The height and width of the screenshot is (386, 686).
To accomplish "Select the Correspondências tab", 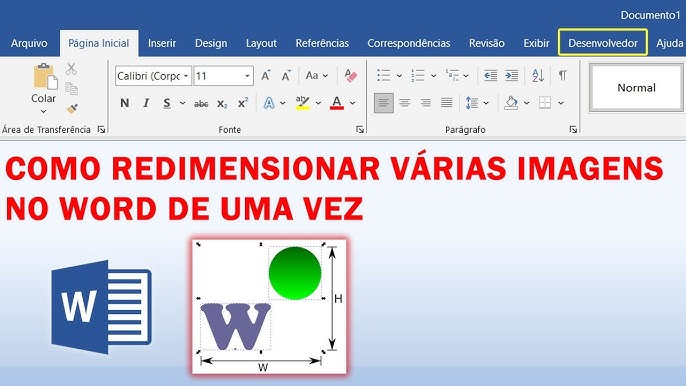I will coord(409,43).
